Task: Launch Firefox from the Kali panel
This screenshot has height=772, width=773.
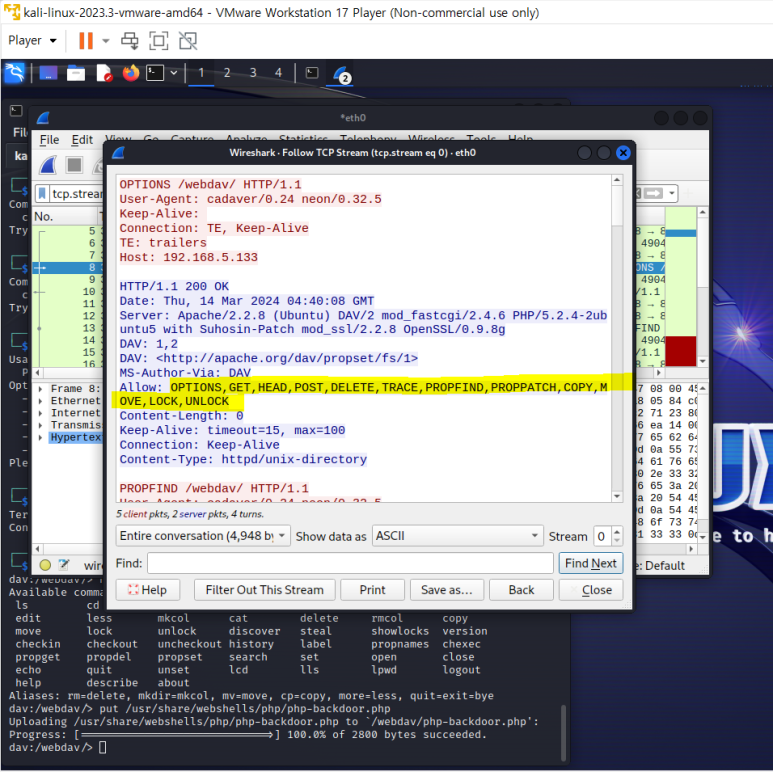Action: [131, 73]
